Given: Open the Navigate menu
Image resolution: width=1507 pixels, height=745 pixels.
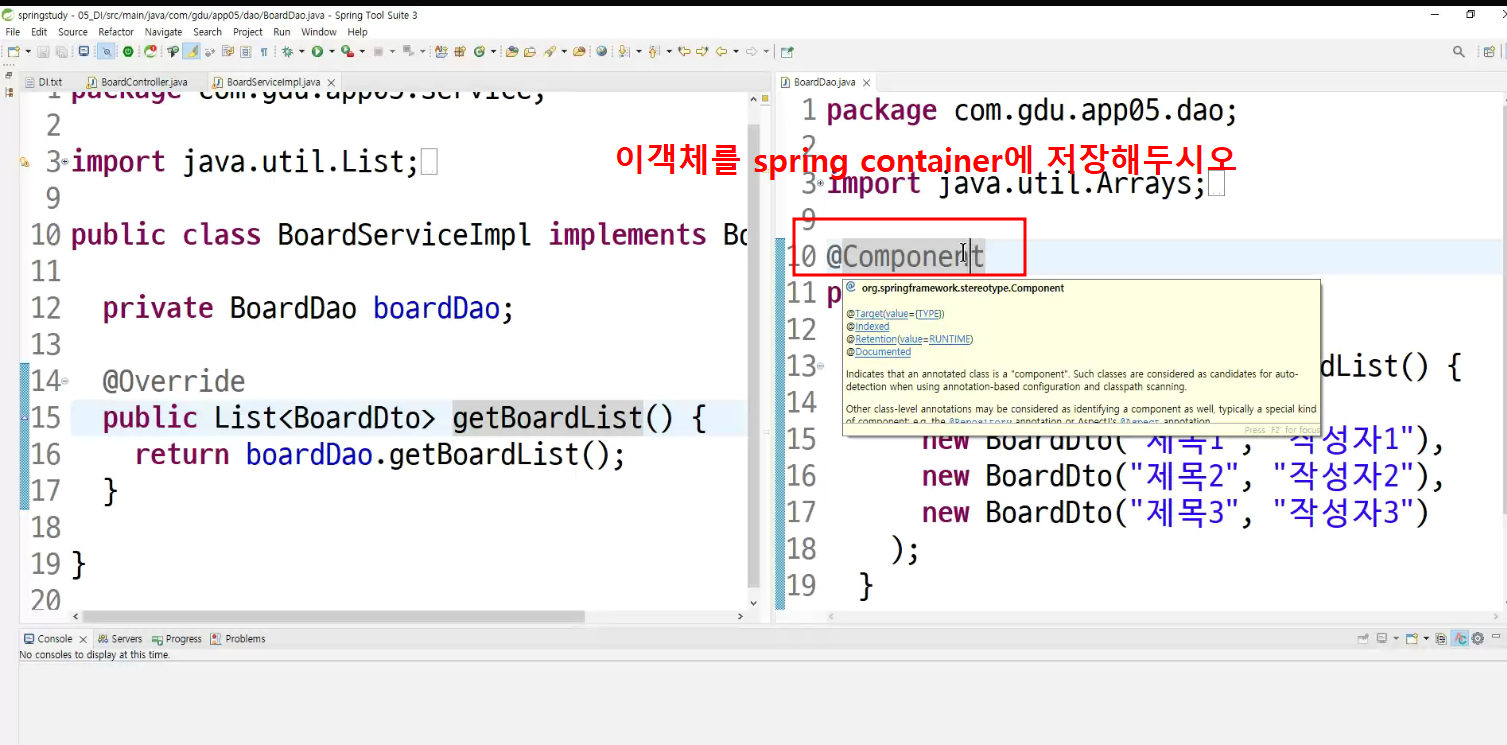Looking at the screenshot, I should (x=164, y=32).
